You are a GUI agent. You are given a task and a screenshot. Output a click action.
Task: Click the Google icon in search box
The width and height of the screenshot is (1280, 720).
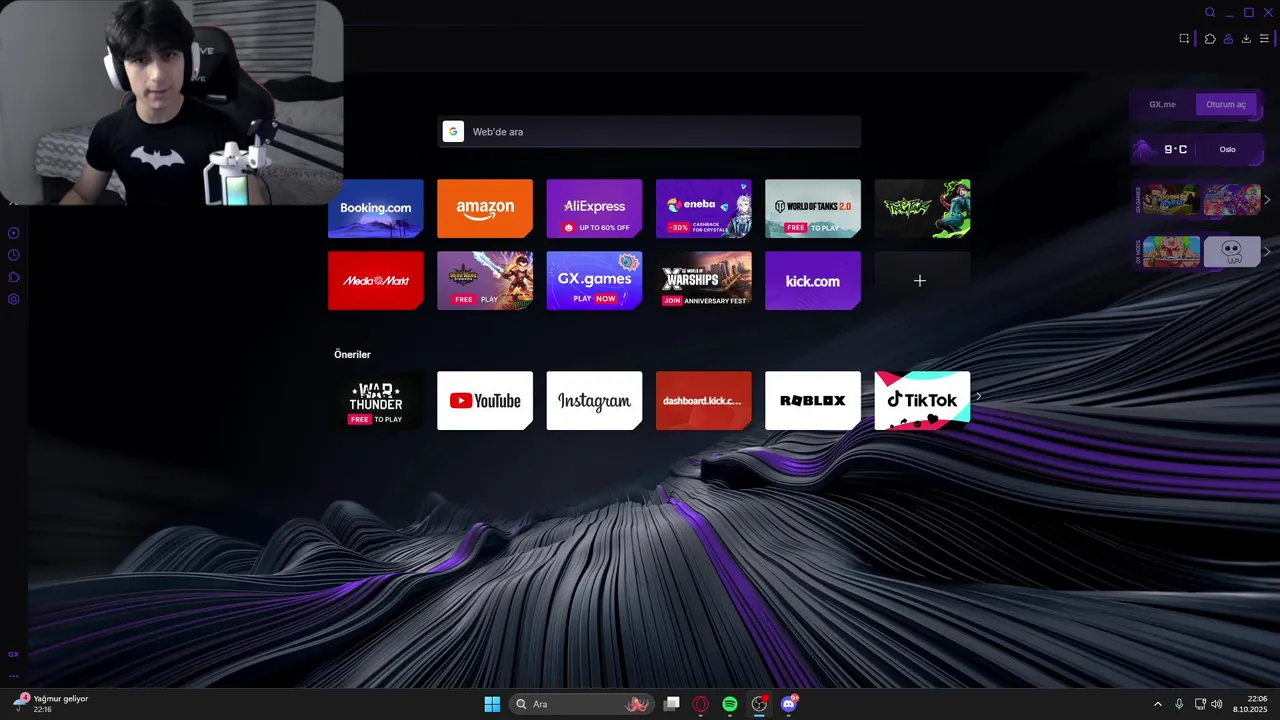click(453, 131)
